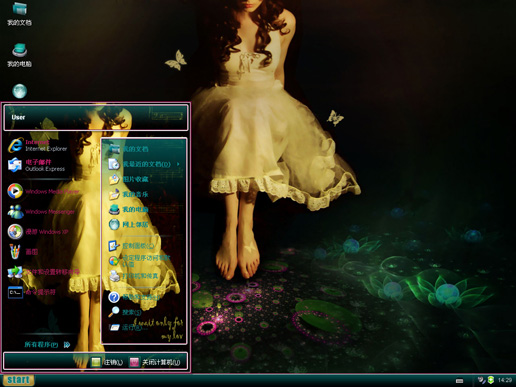This screenshot has width=516, height=387.
Task: Click the keyboard language bar icon
Action: [x=459, y=381]
